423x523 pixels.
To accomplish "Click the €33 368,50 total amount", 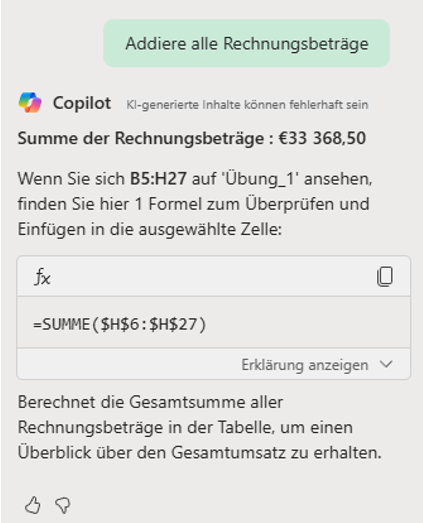I will click(322, 138).
